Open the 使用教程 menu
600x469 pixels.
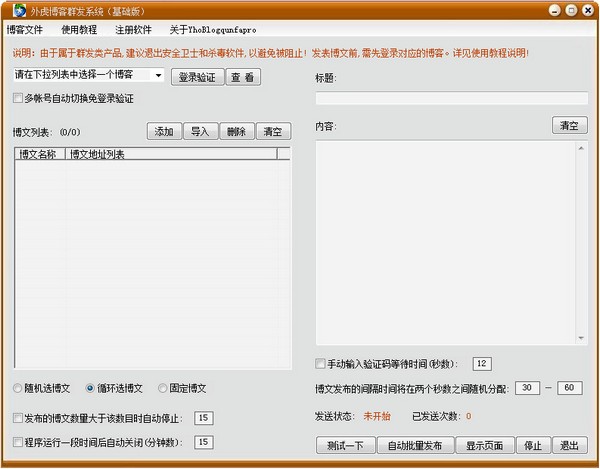pyautogui.click(x=79, y=30)
